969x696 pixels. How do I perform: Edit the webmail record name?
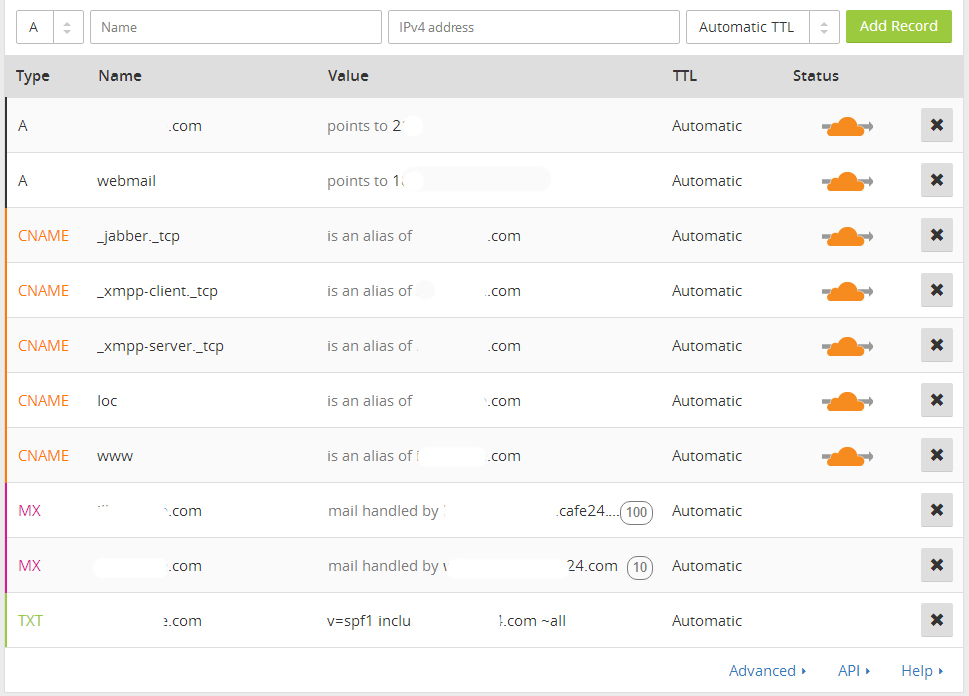pos(126,180)
